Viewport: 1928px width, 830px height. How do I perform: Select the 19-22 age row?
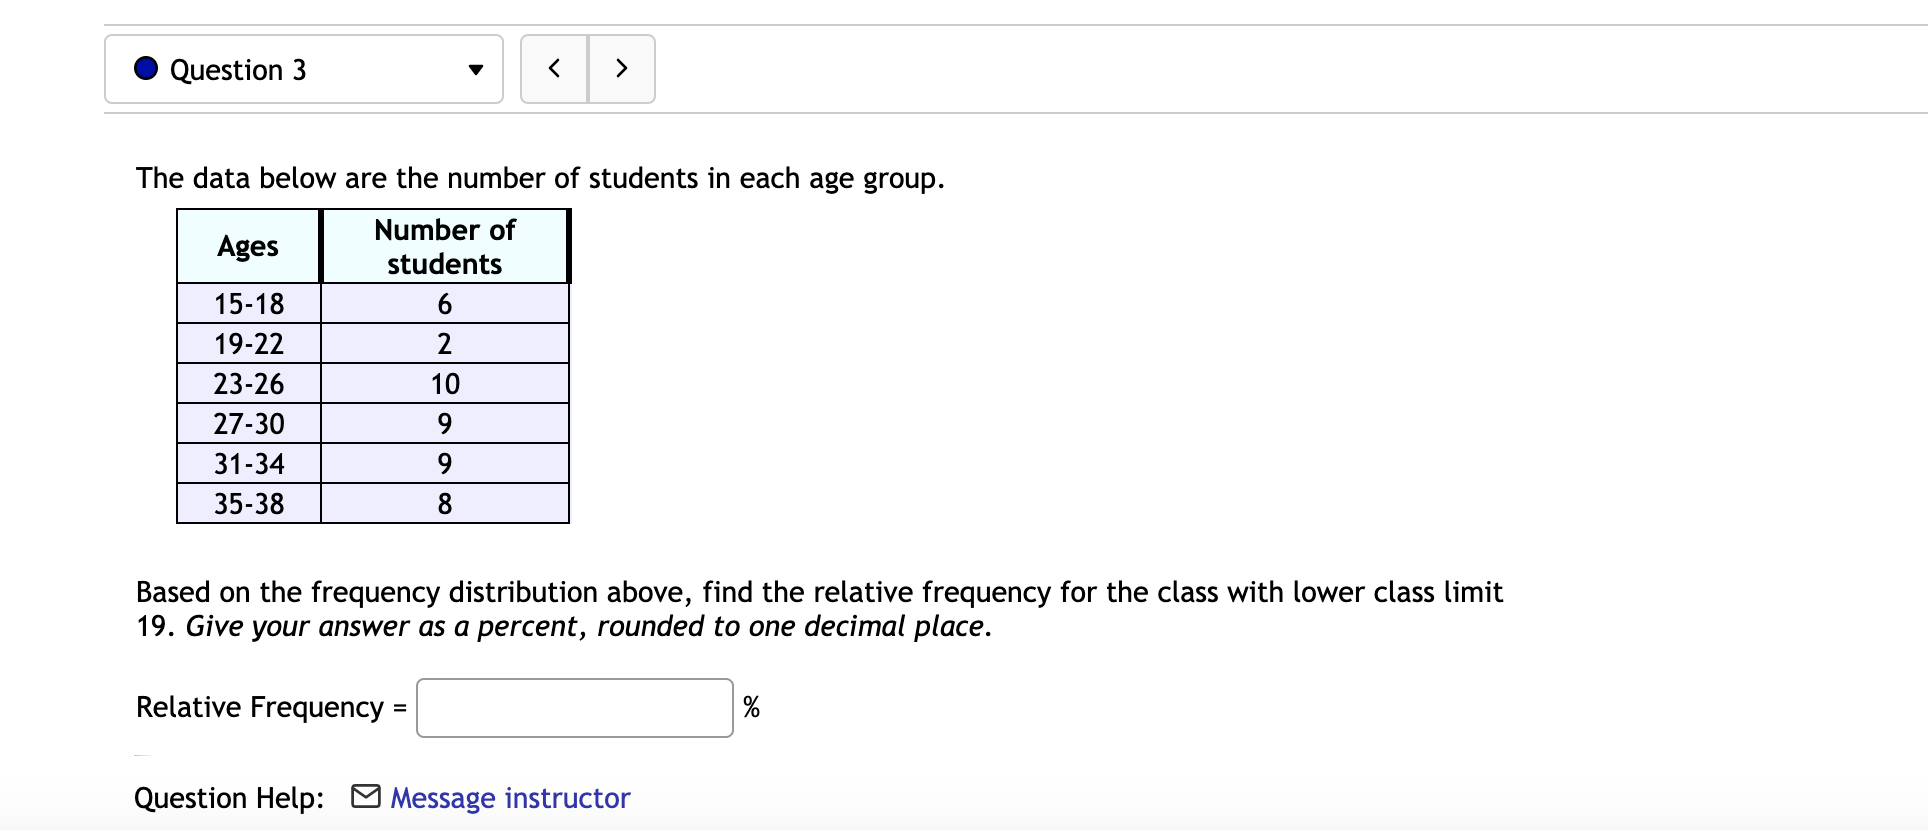(x=247, y=343)
